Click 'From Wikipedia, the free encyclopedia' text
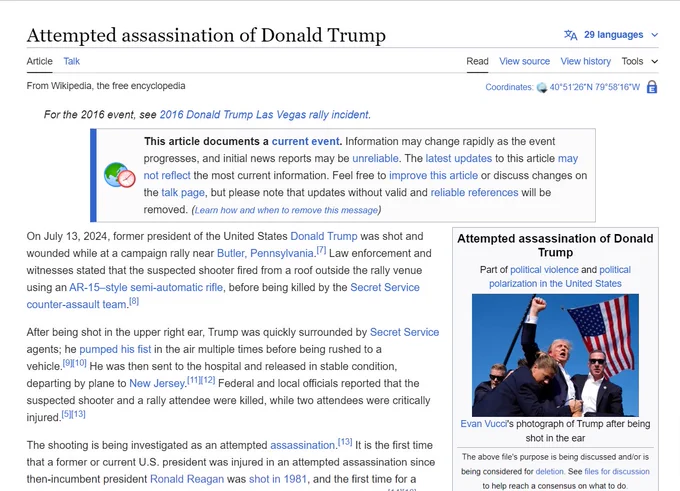The width and height of the screenshot is (680, 491). pyautogui.click(x=106, y=86)
